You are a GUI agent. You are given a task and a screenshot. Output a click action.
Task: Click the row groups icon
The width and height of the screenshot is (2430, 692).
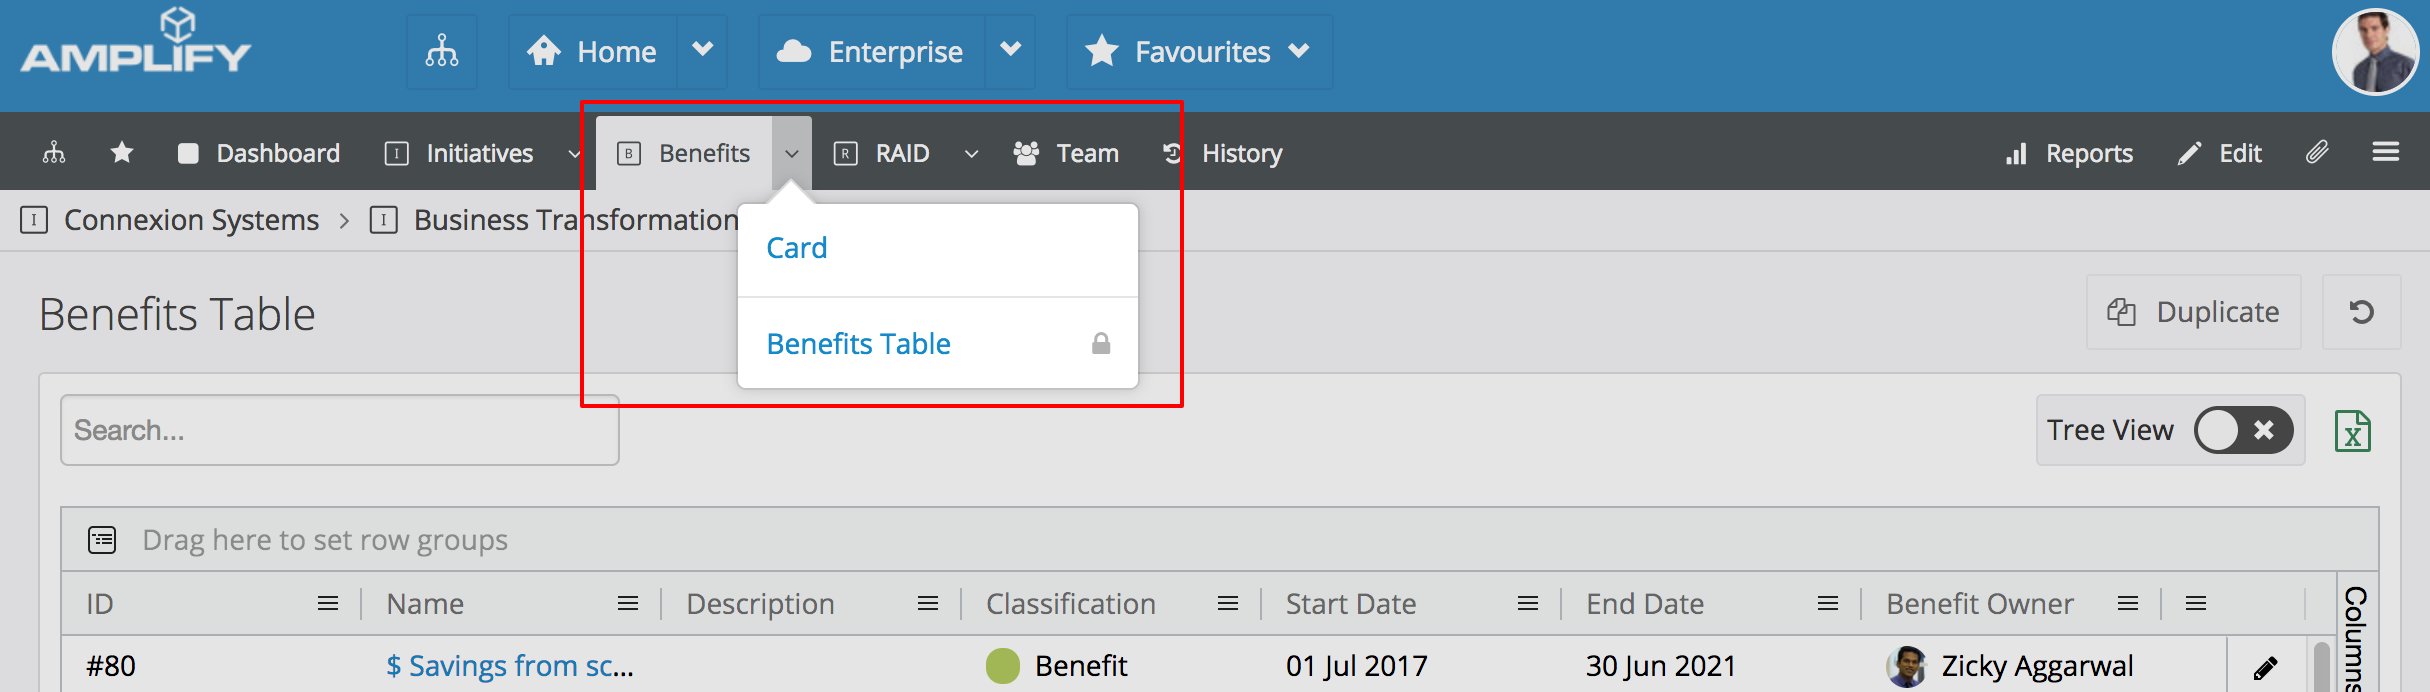[x=102, y=540]
